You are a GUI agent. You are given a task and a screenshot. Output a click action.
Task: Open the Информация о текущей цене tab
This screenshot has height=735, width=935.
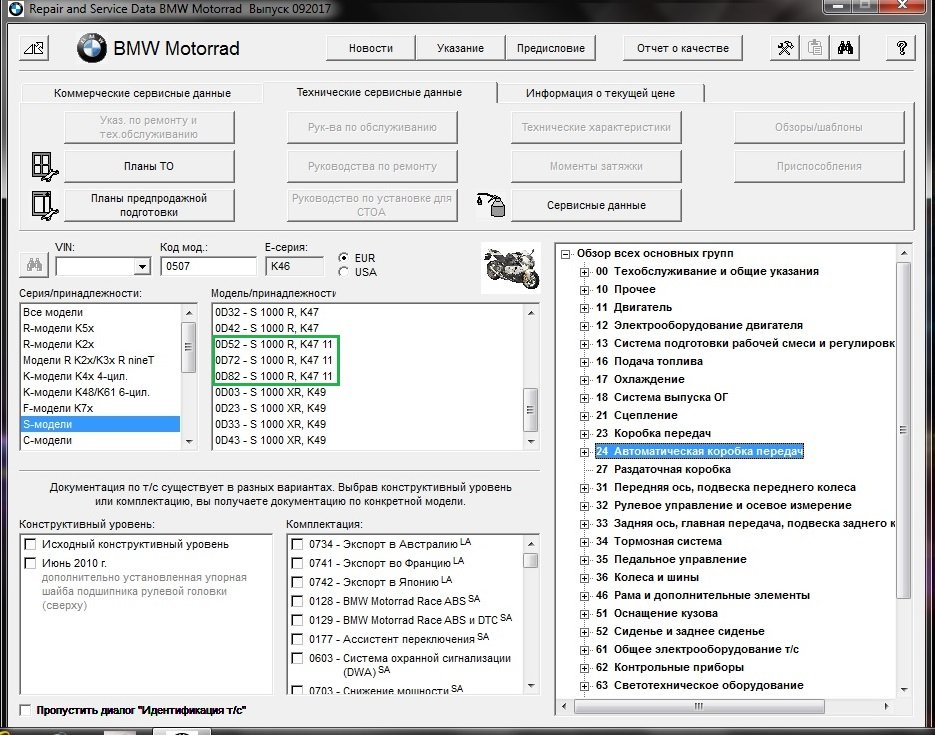click(600, 93)
